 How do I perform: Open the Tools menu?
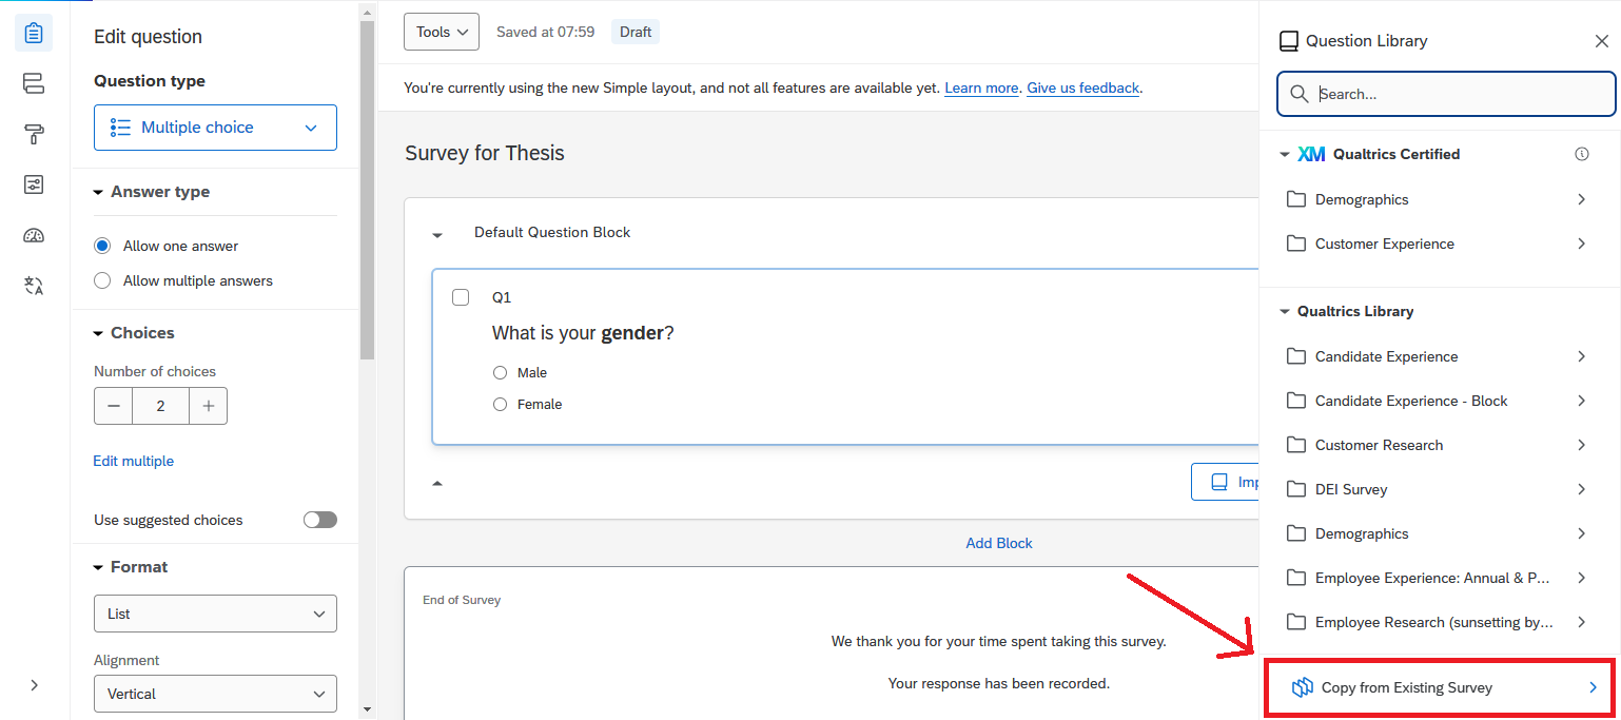coord(441,32)
